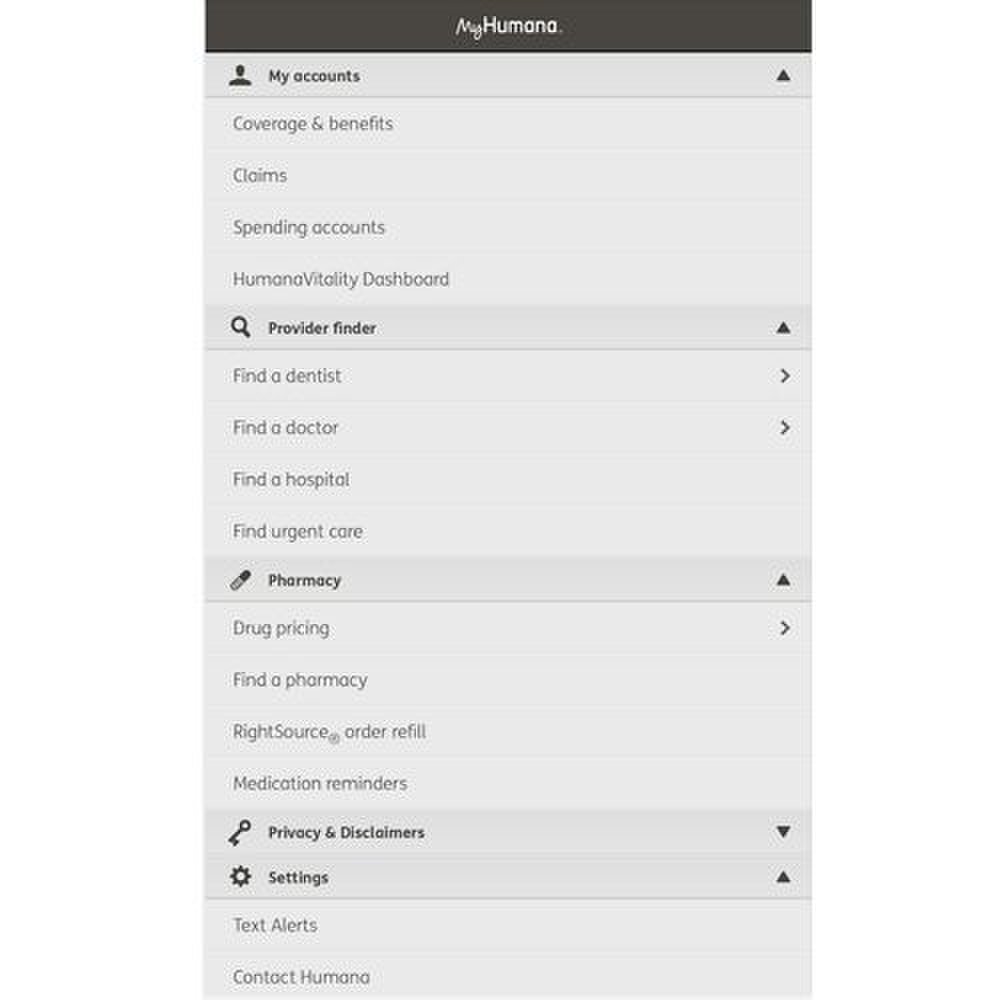
Task: Expand the Privacy & Disclaimers section arrow
Action: (783, 832)
